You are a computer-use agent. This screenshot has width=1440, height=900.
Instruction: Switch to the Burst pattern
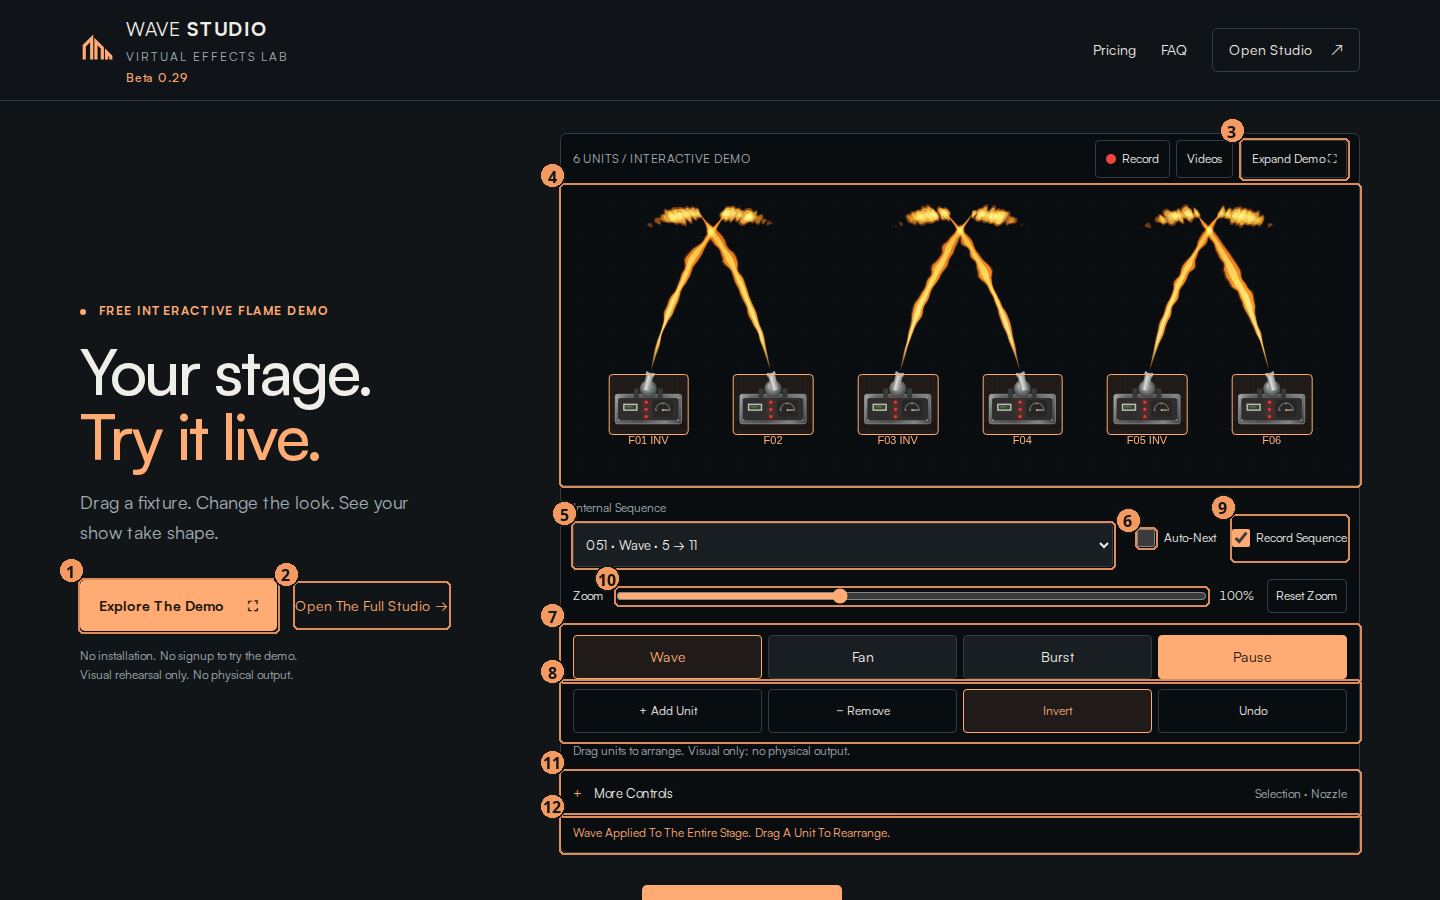coord(1057,657)
